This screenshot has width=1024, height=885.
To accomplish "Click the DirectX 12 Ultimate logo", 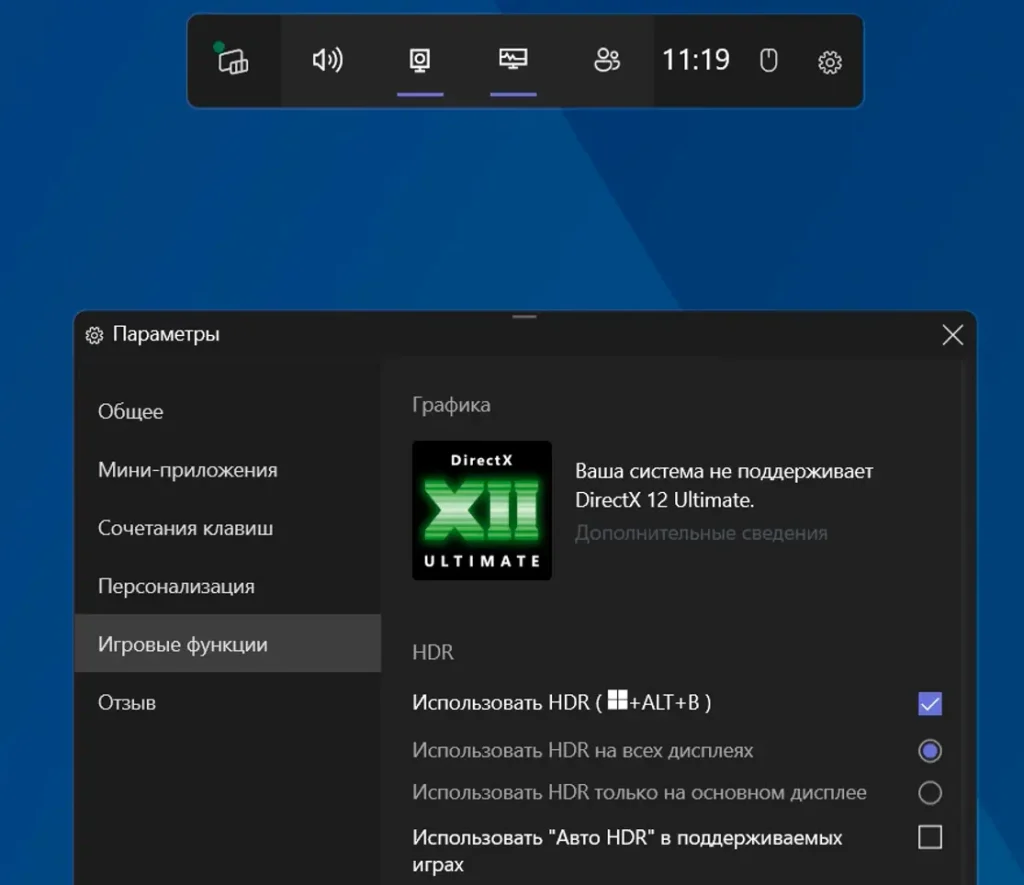I will pos(482,510).
